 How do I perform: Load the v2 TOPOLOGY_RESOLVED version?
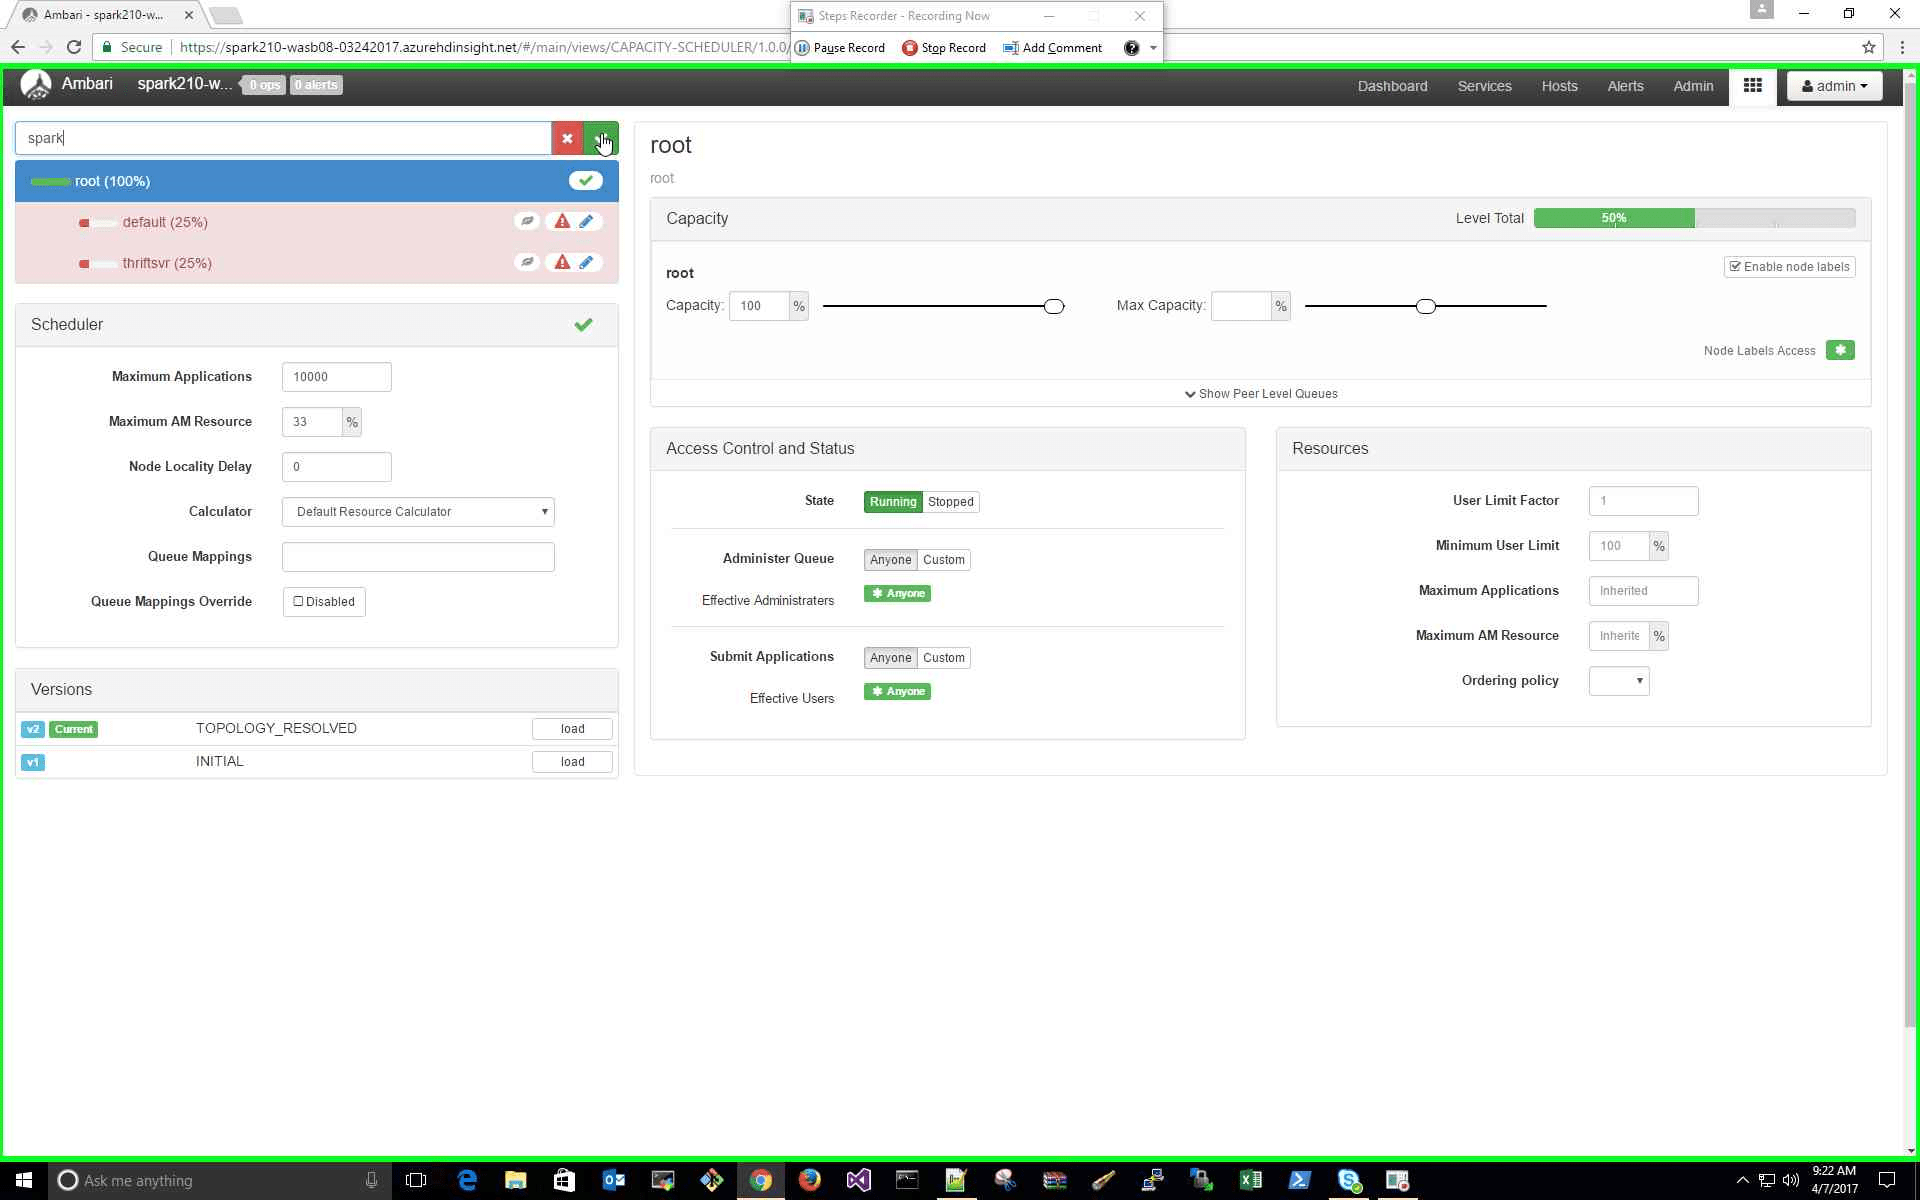click(571, 728)
